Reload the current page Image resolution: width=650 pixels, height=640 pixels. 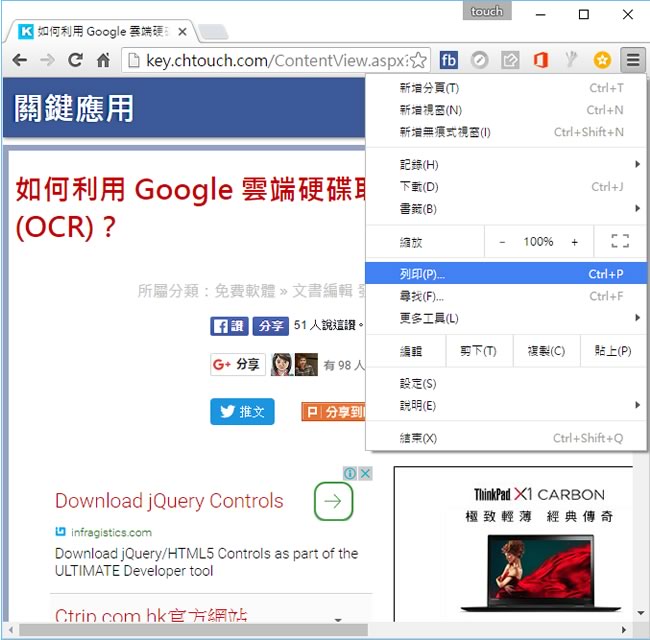point(75,61)
